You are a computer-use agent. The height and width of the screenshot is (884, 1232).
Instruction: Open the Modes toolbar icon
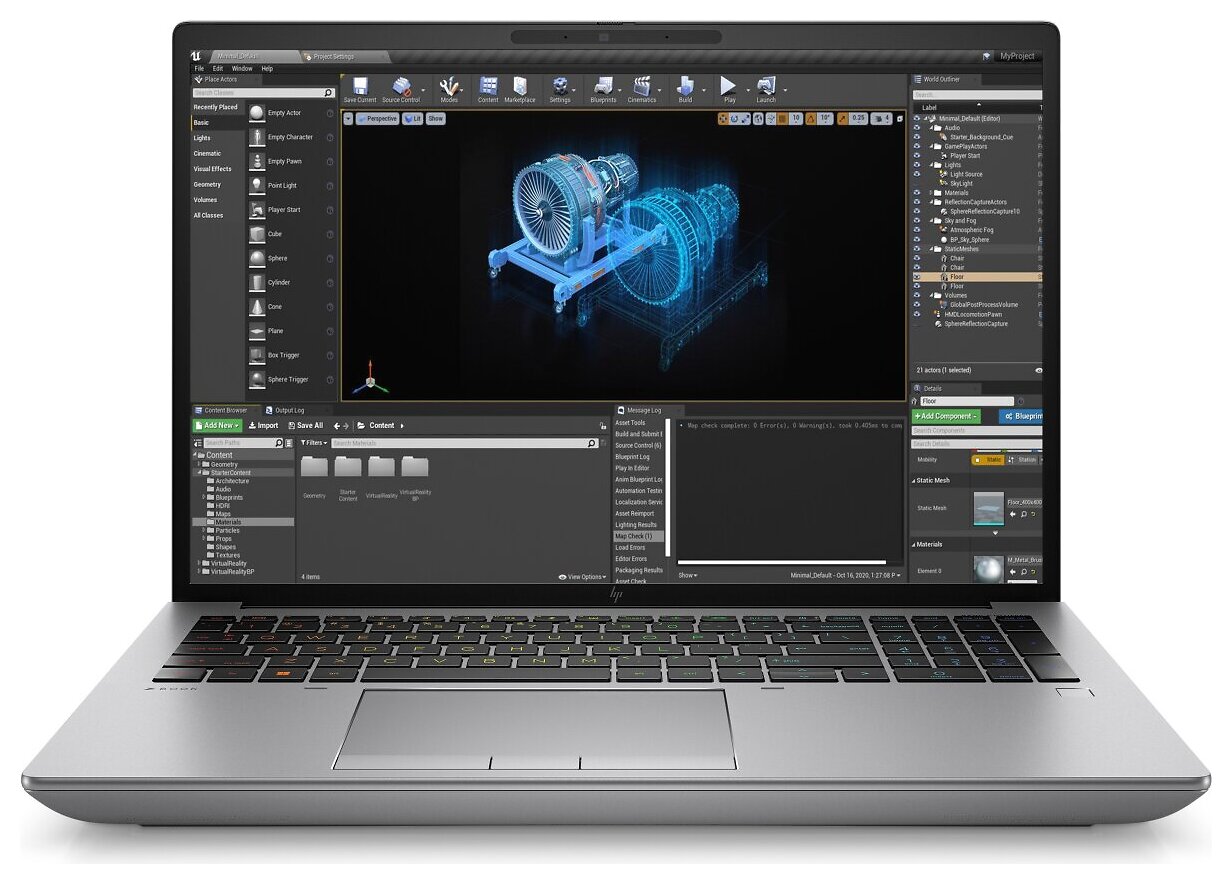point(449,86)
